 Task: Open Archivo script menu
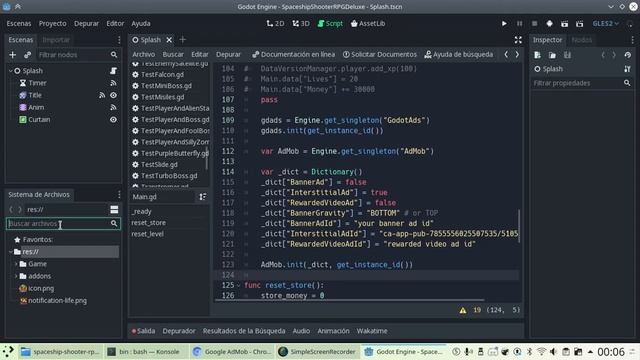(x=144, y=54)
